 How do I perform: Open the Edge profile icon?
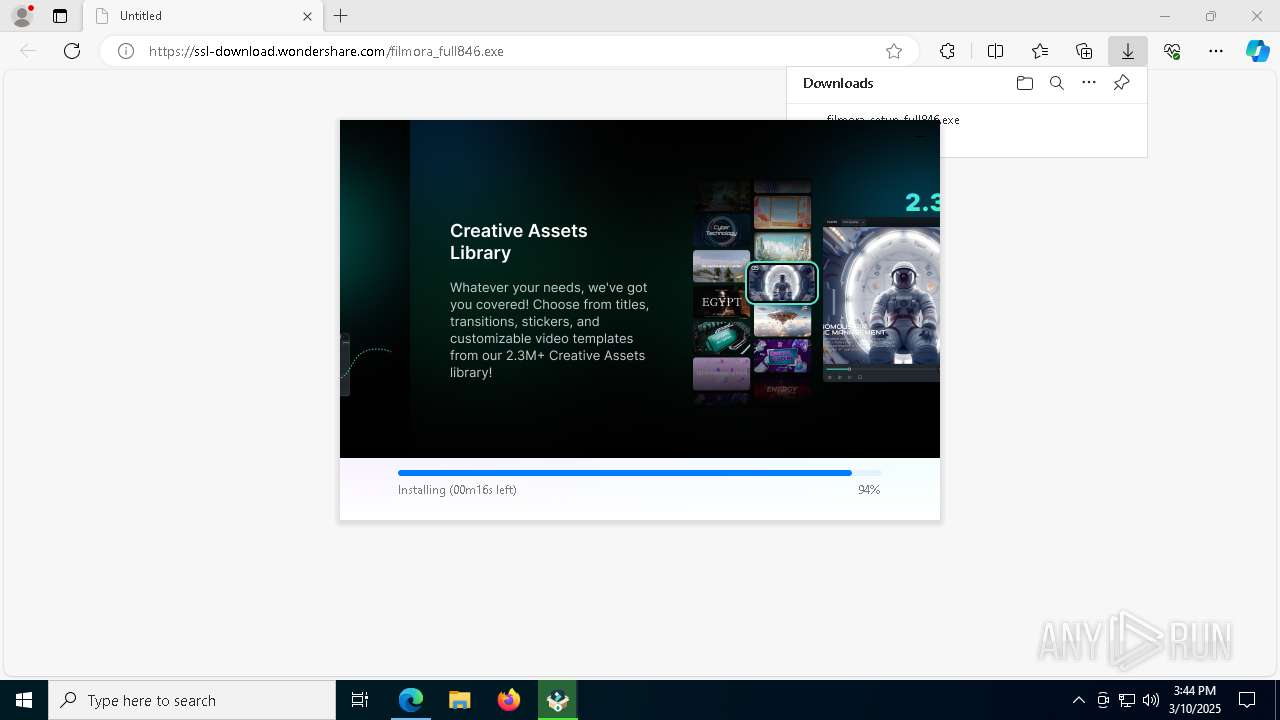(x=21, y=16)
